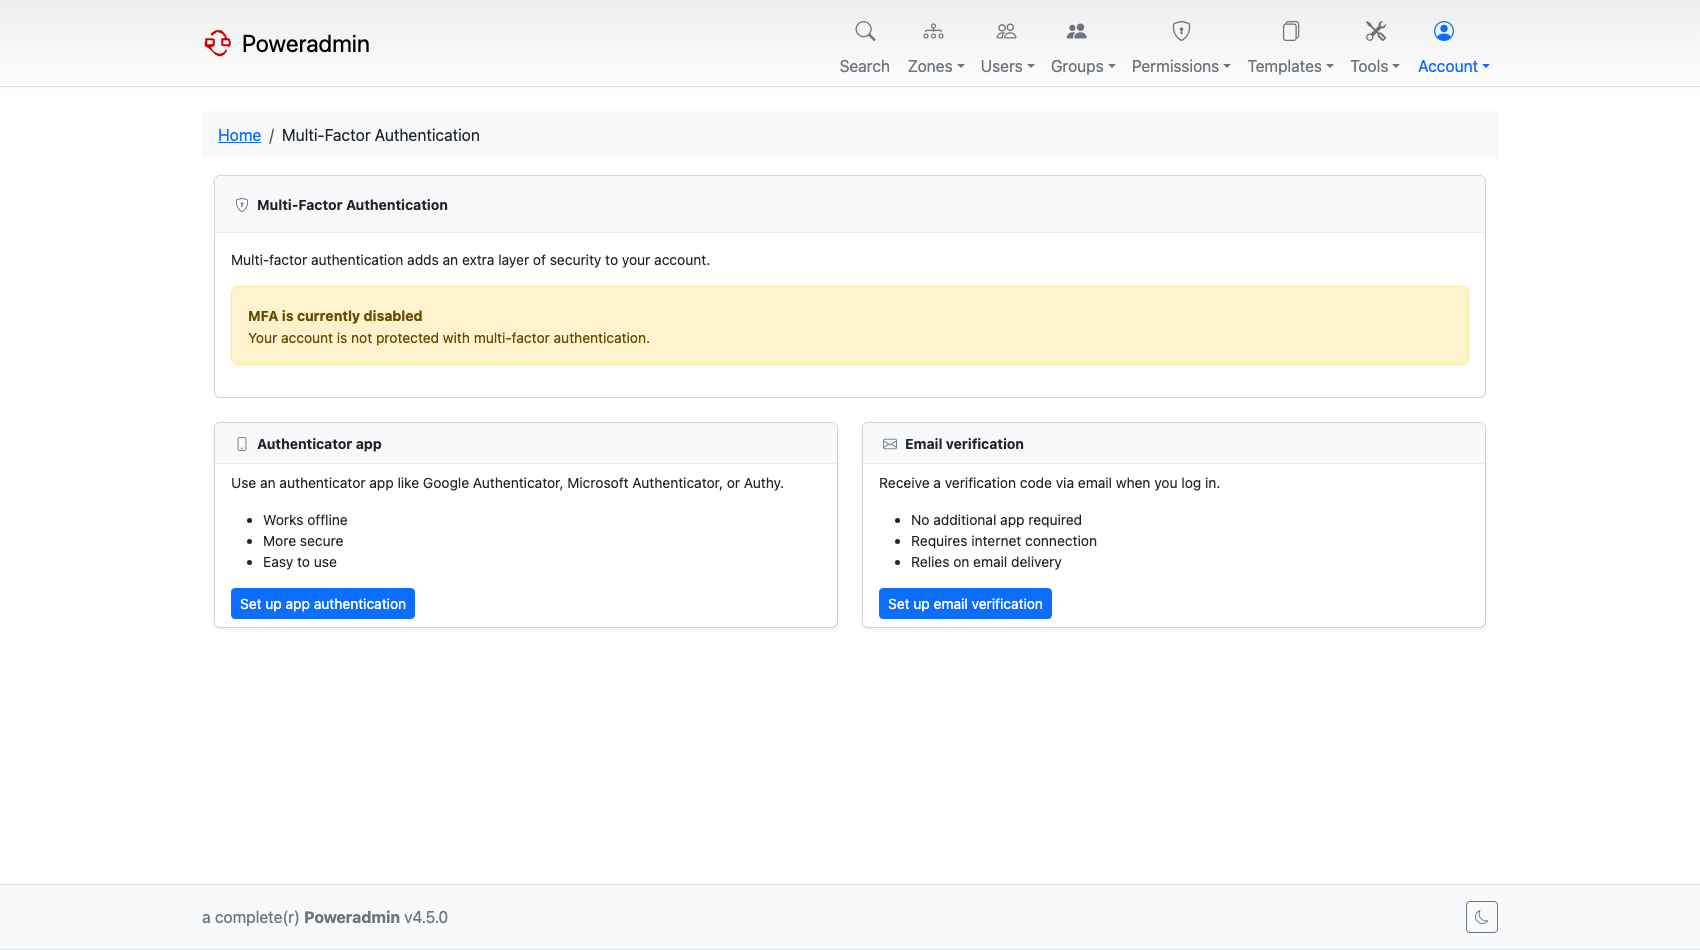Click the Search magnifier icon

865,31
